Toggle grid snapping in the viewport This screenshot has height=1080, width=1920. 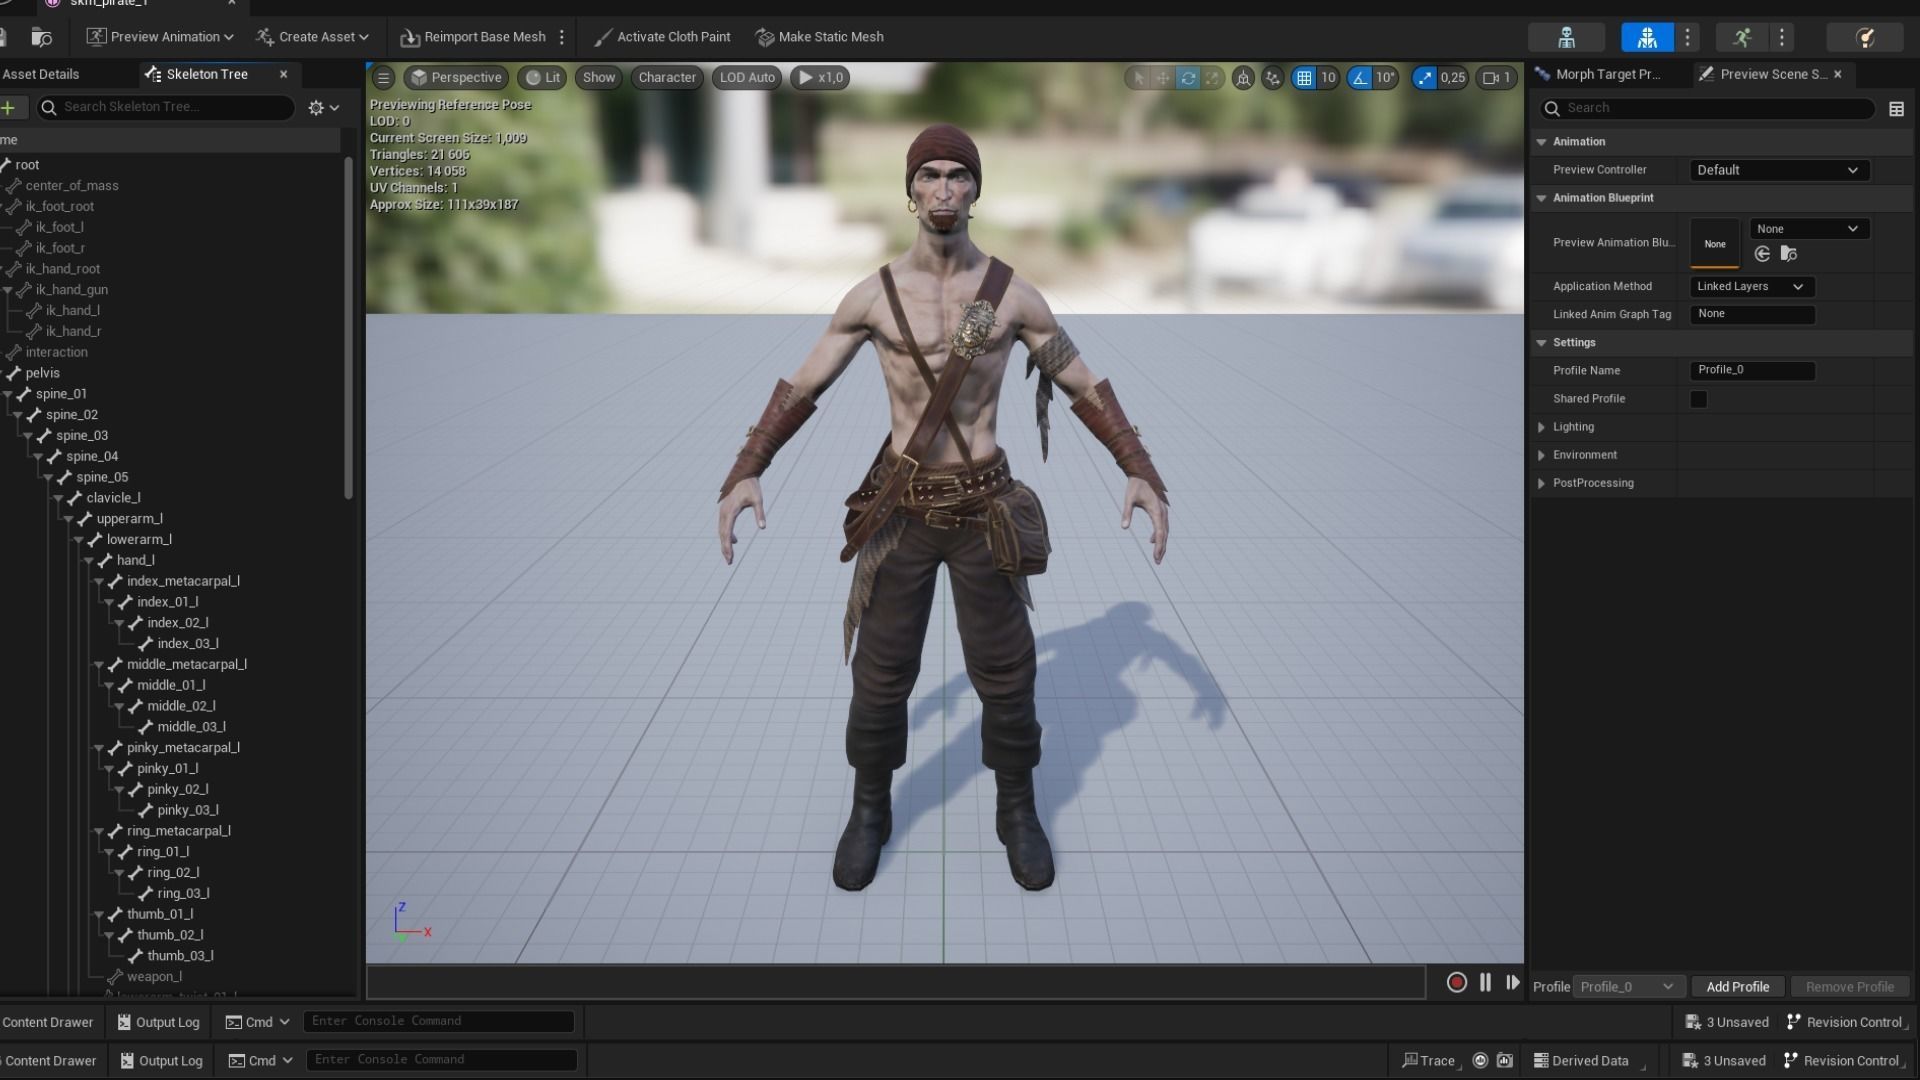click(x=1304, y=77)
